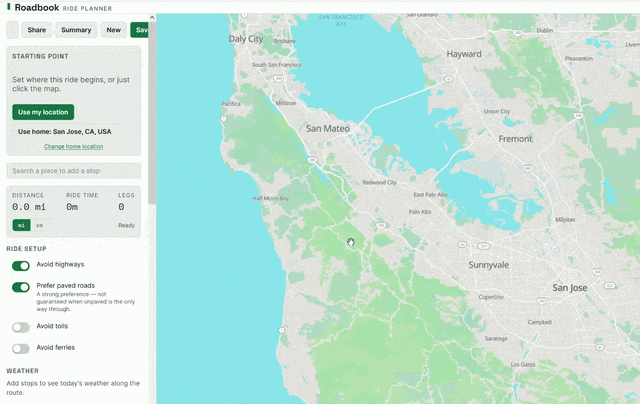Screen dimensions: 640x404
Task: Click the Fremont label on map
Action: (515, 139)
